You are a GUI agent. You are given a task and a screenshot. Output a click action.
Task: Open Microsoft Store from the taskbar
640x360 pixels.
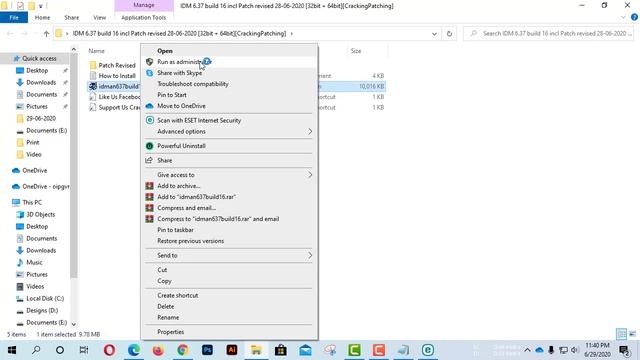281,350
